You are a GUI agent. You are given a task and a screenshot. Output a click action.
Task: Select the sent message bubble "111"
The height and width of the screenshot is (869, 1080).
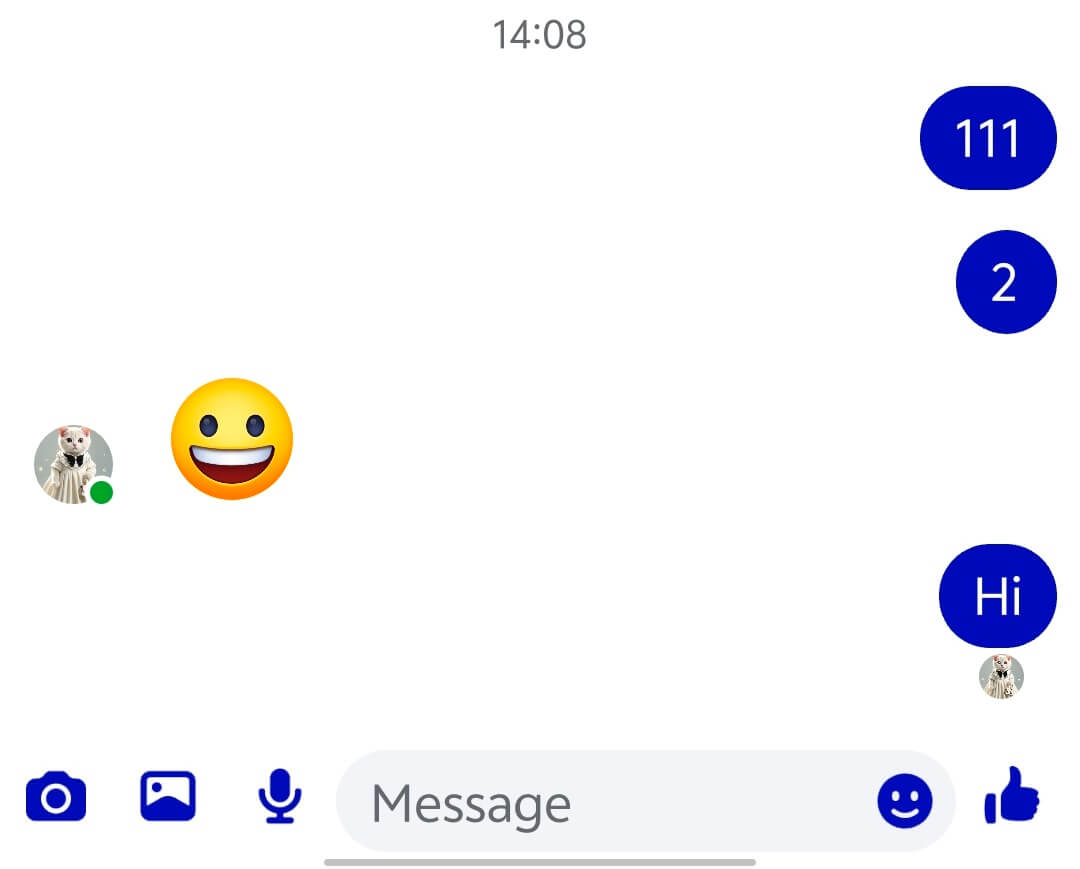point(988,138)
